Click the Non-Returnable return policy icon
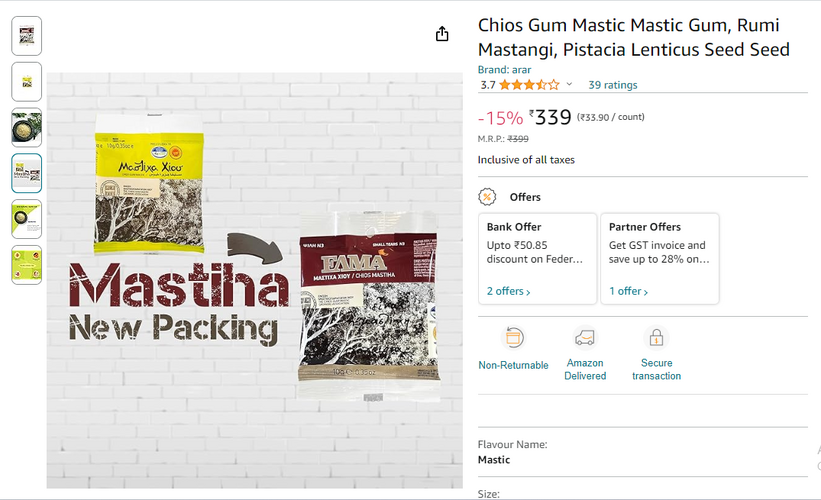 (513, 338)
